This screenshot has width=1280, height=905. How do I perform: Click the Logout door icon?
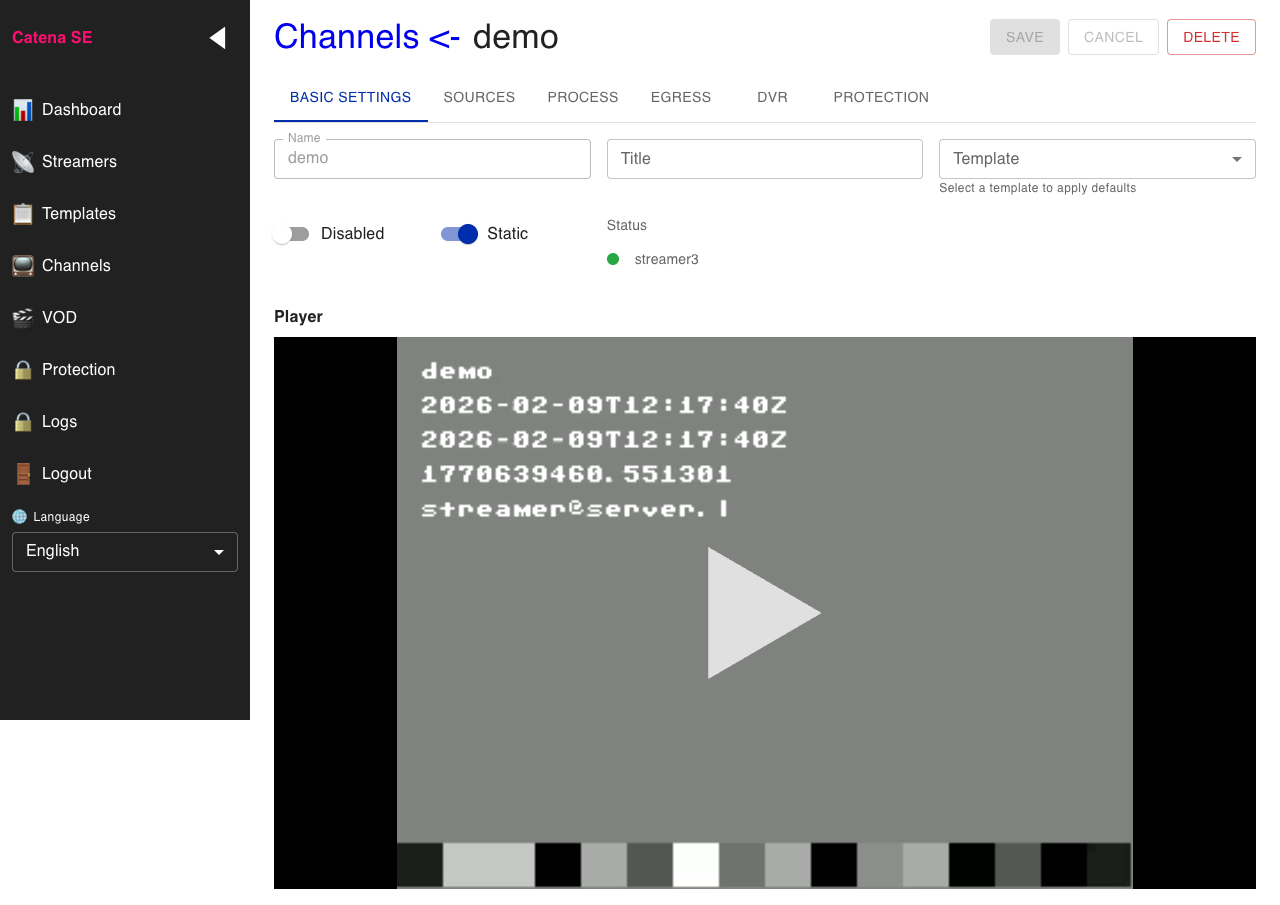tap(22, 474)
